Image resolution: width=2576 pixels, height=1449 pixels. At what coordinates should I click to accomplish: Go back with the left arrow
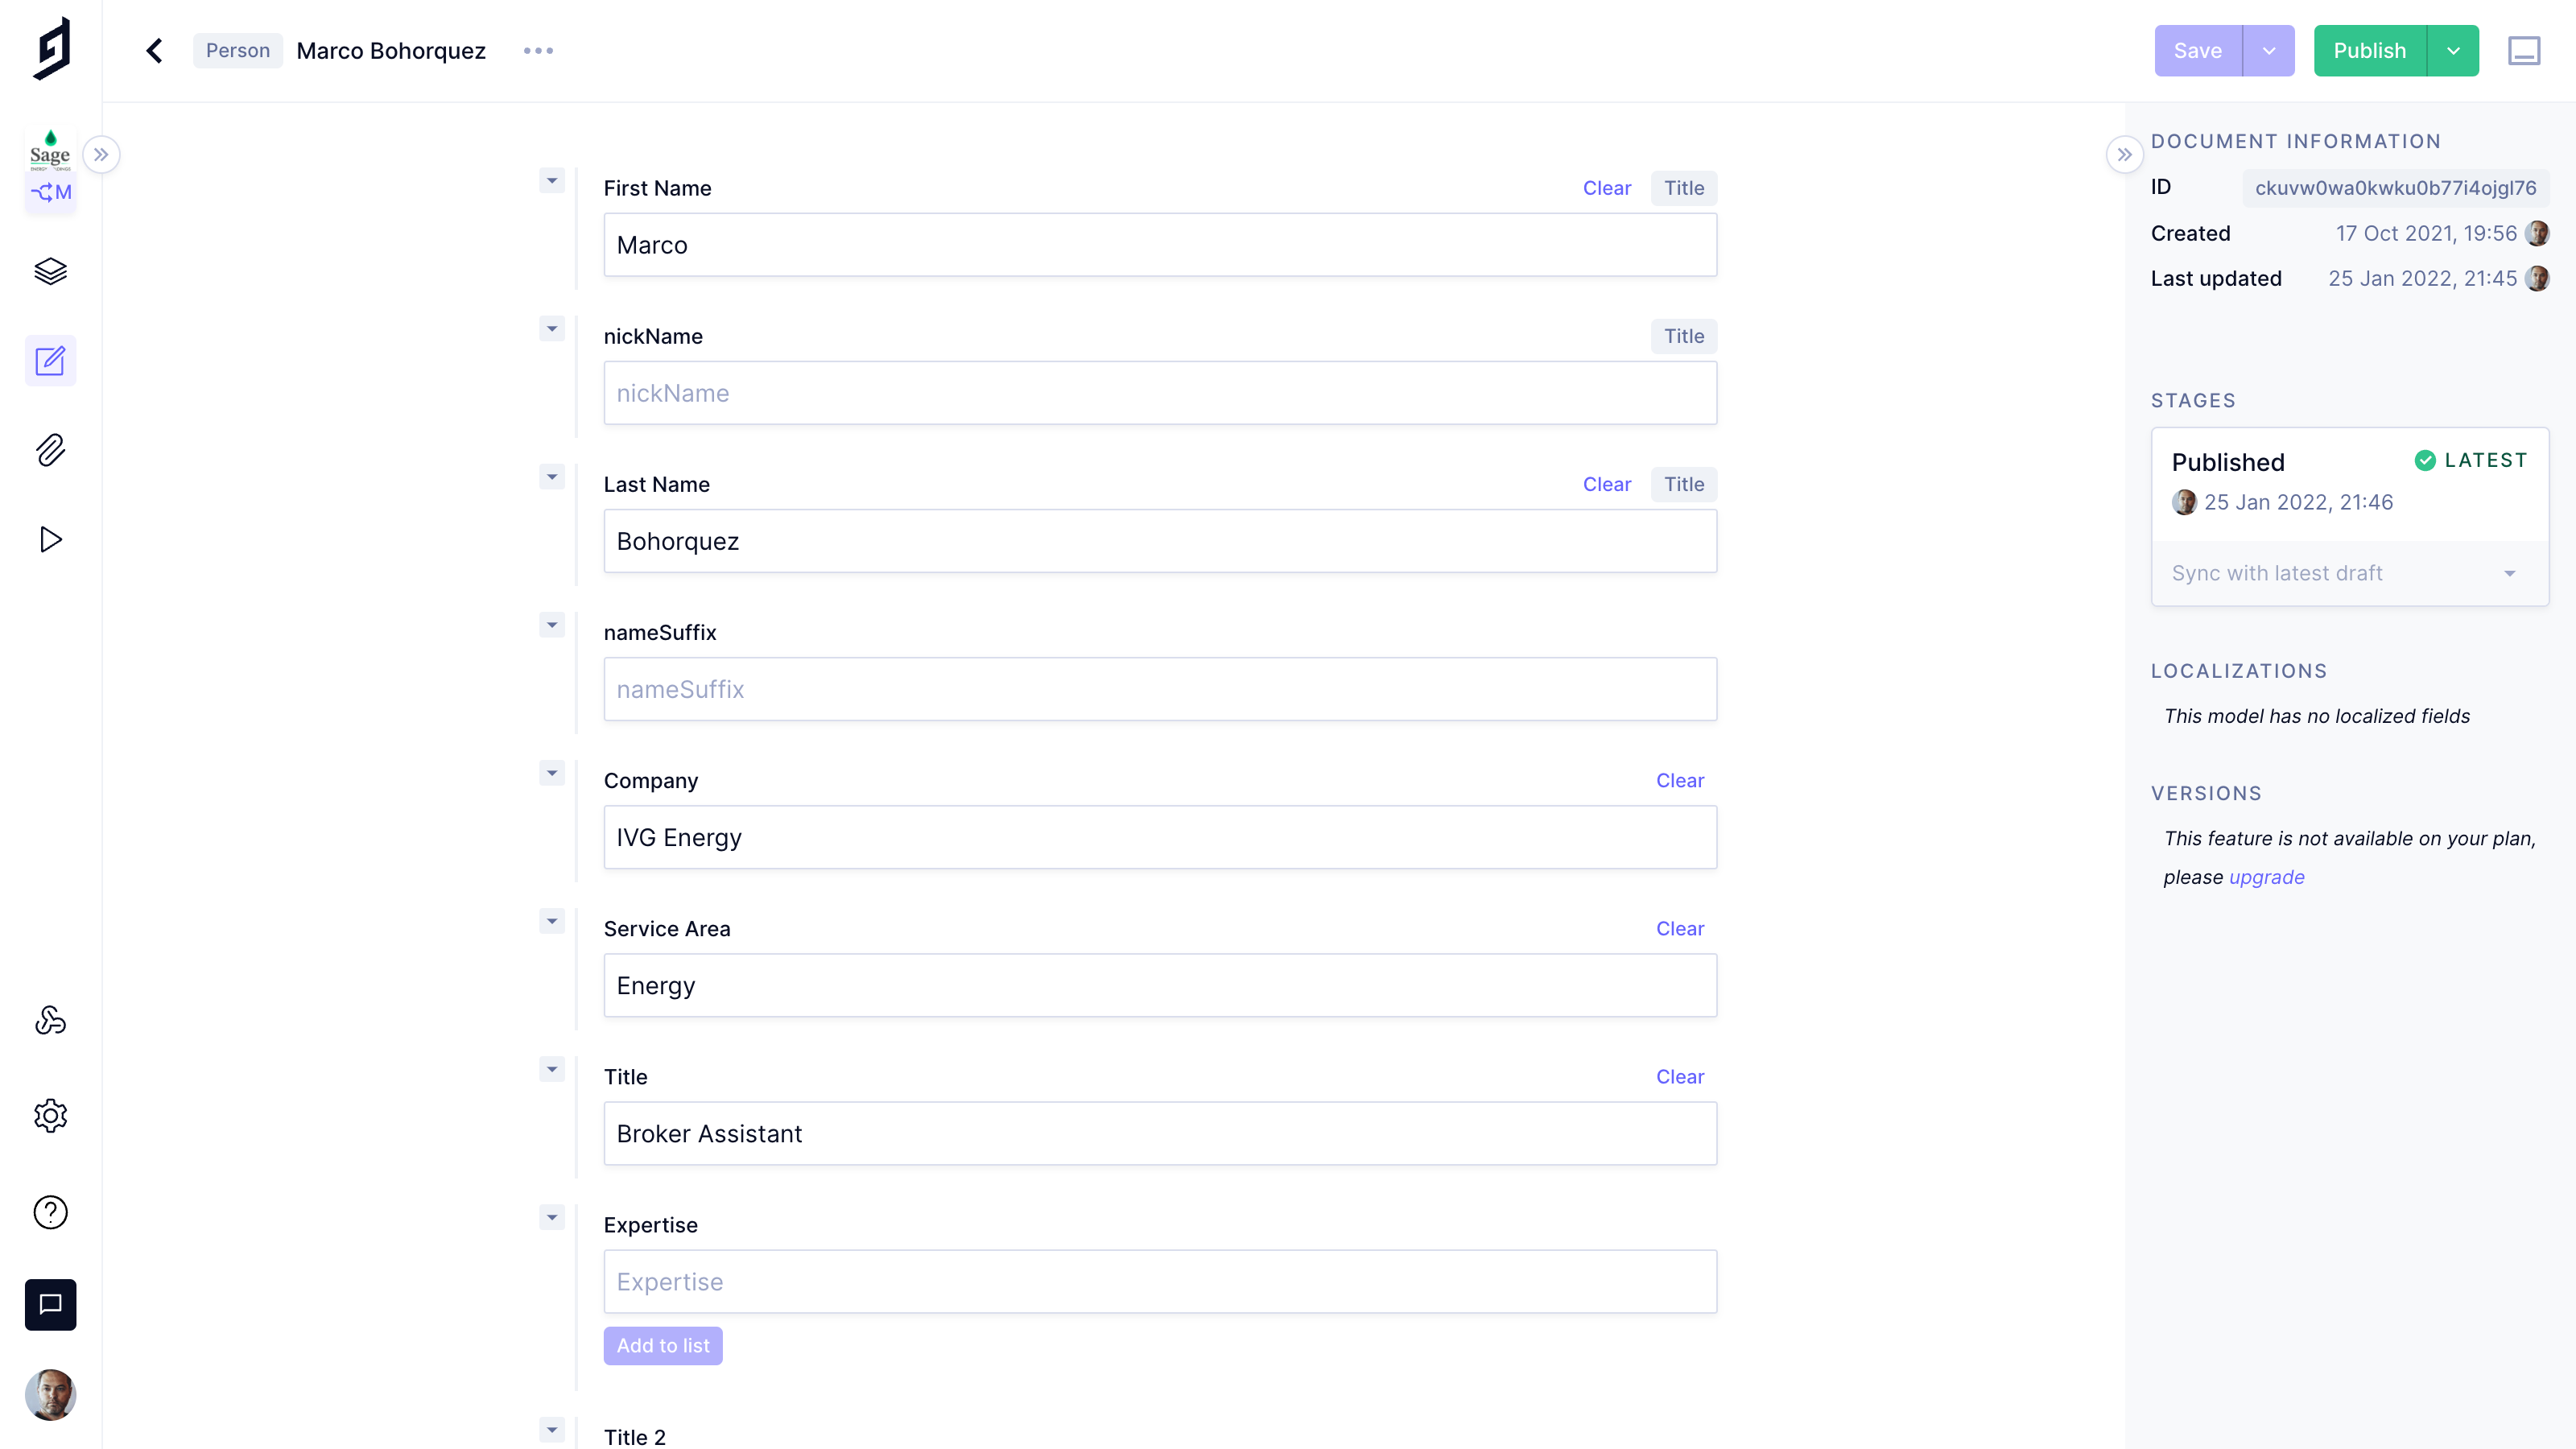click(155, 51)
